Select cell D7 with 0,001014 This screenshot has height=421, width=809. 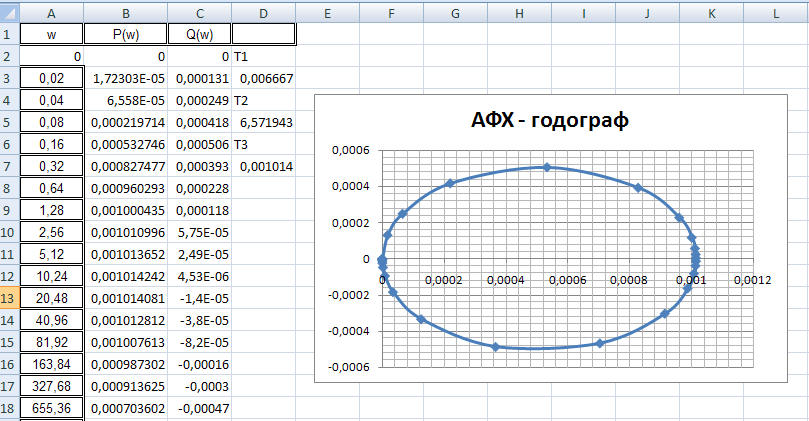[264, 166]
